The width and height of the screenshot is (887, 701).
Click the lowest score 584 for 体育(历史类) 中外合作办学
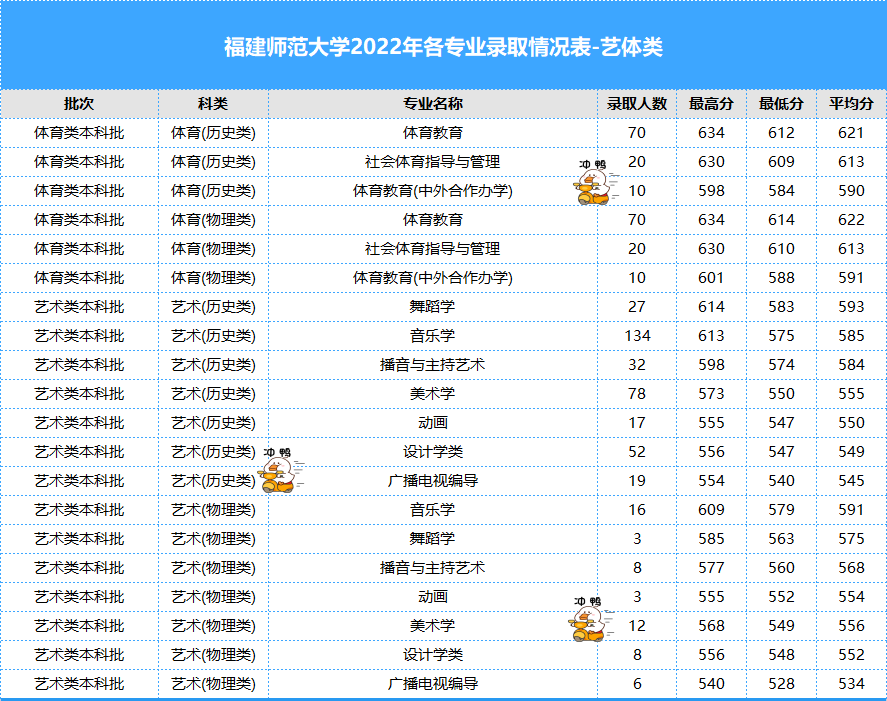click(781, 191)
